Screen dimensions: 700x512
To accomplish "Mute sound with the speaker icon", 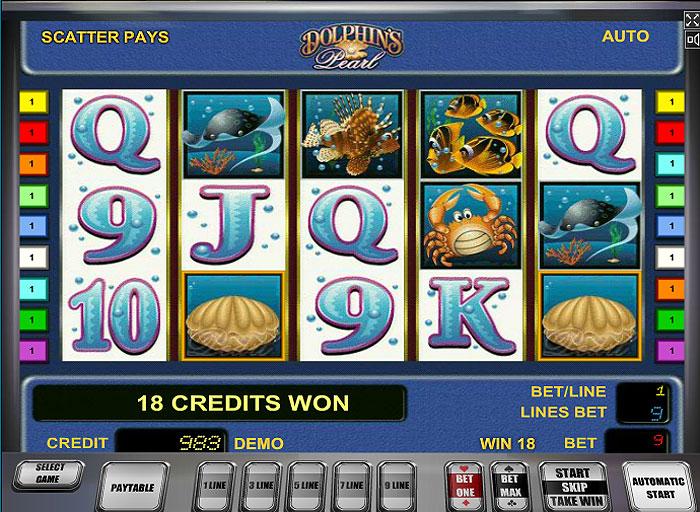I will tap(692, 40).
